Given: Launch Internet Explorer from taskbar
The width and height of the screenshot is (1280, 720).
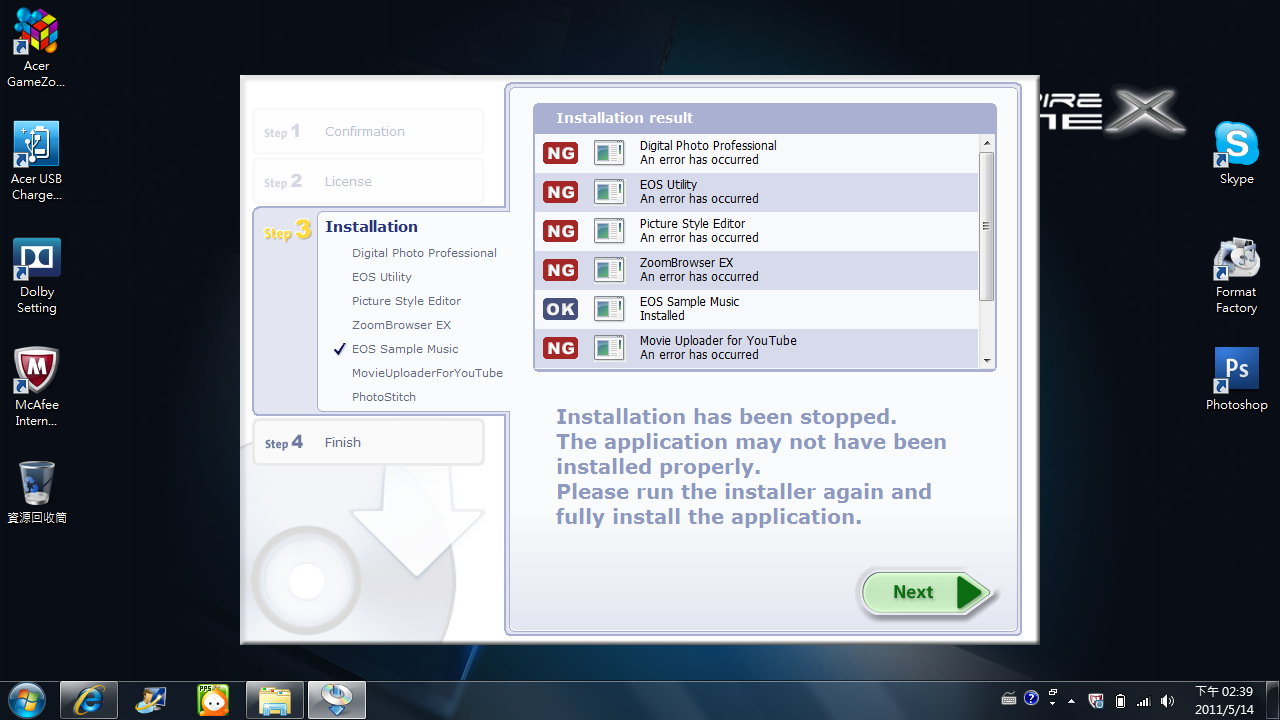Looking at the screenshot, I should click(89, 700).
